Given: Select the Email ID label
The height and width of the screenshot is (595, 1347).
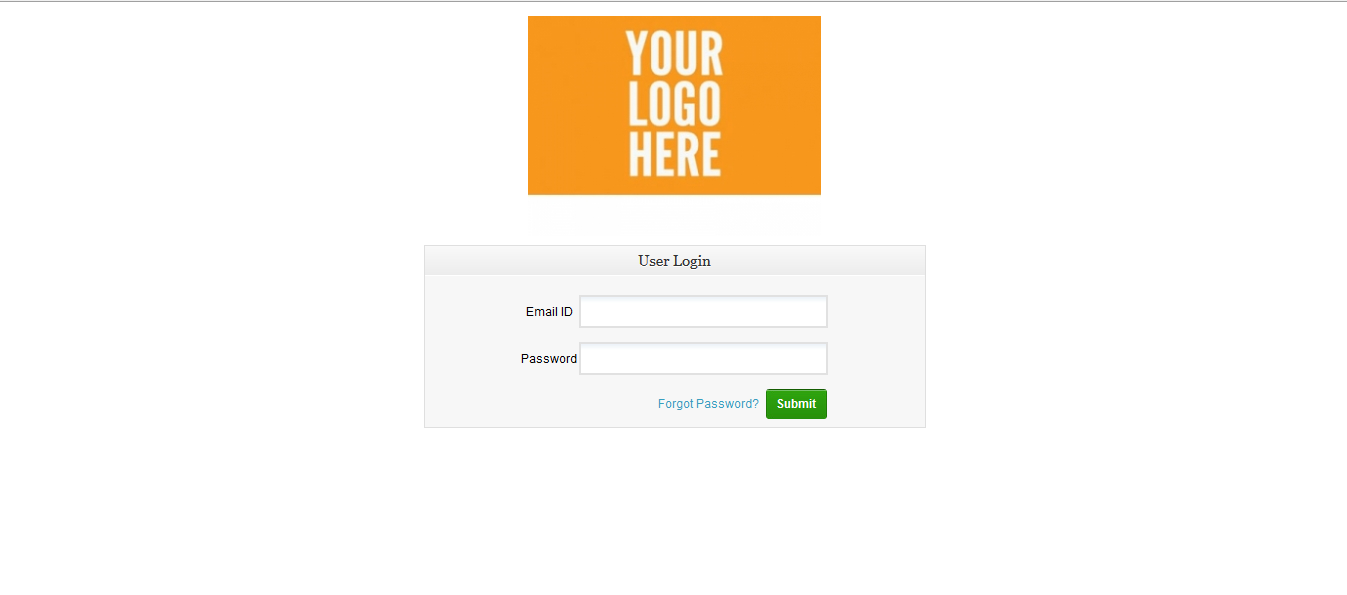Looking at the screenshot, I should (549, 312).
